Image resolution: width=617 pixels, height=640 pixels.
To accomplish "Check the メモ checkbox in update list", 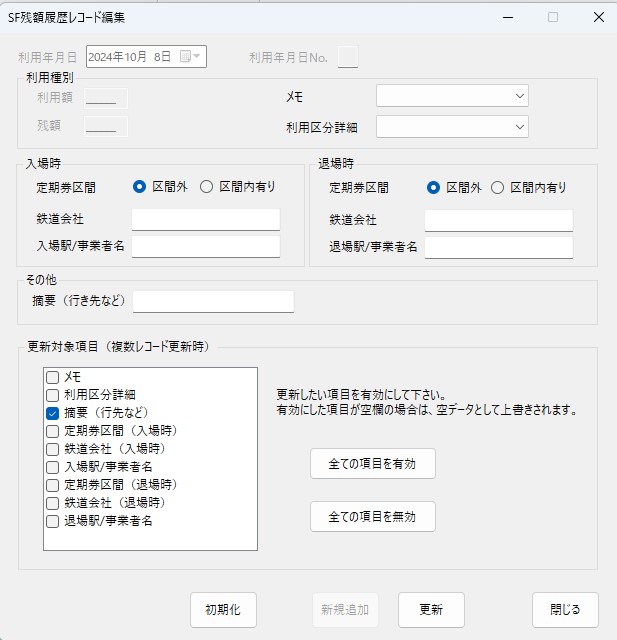I will tap(53, 377).
